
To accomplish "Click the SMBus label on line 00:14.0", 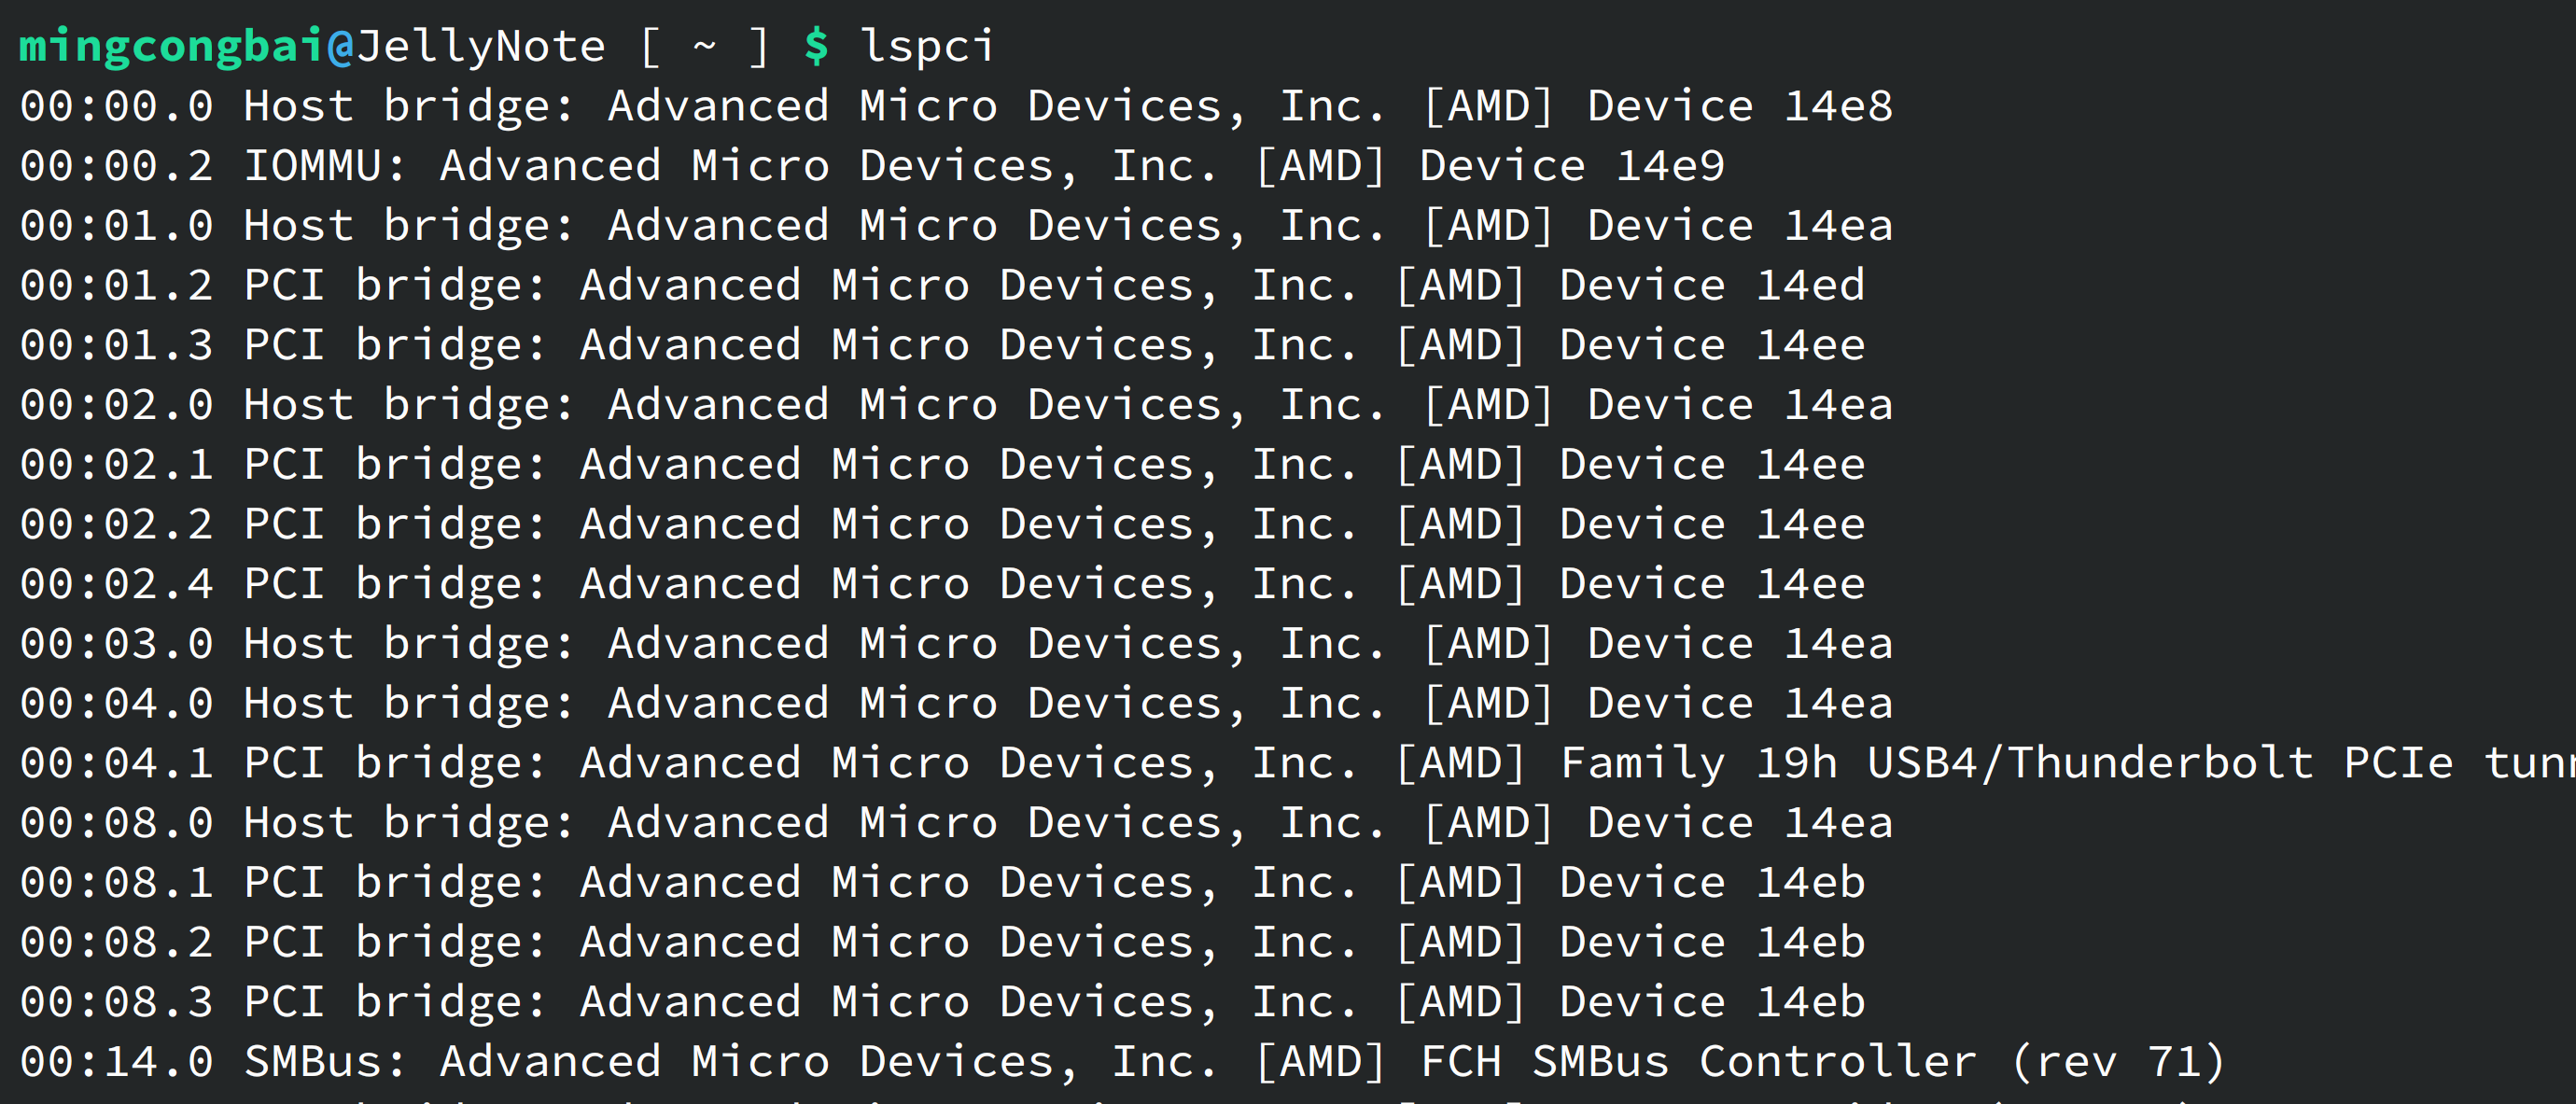I will [312, 1062].
